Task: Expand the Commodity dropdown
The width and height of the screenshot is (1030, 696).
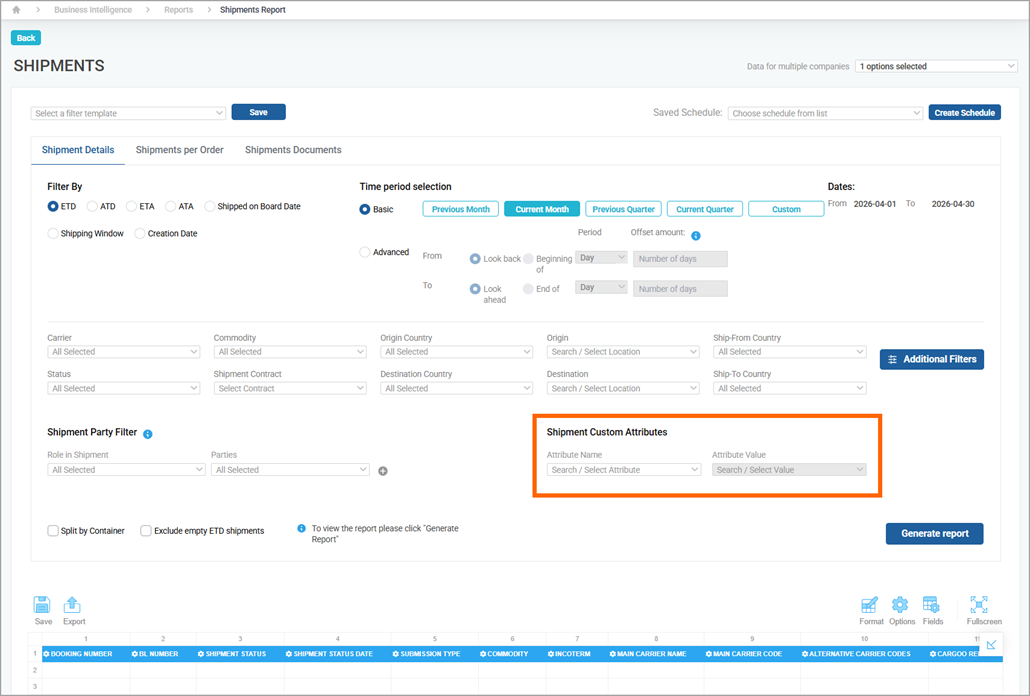Action: pyautogui.click(x=290, y=352)
